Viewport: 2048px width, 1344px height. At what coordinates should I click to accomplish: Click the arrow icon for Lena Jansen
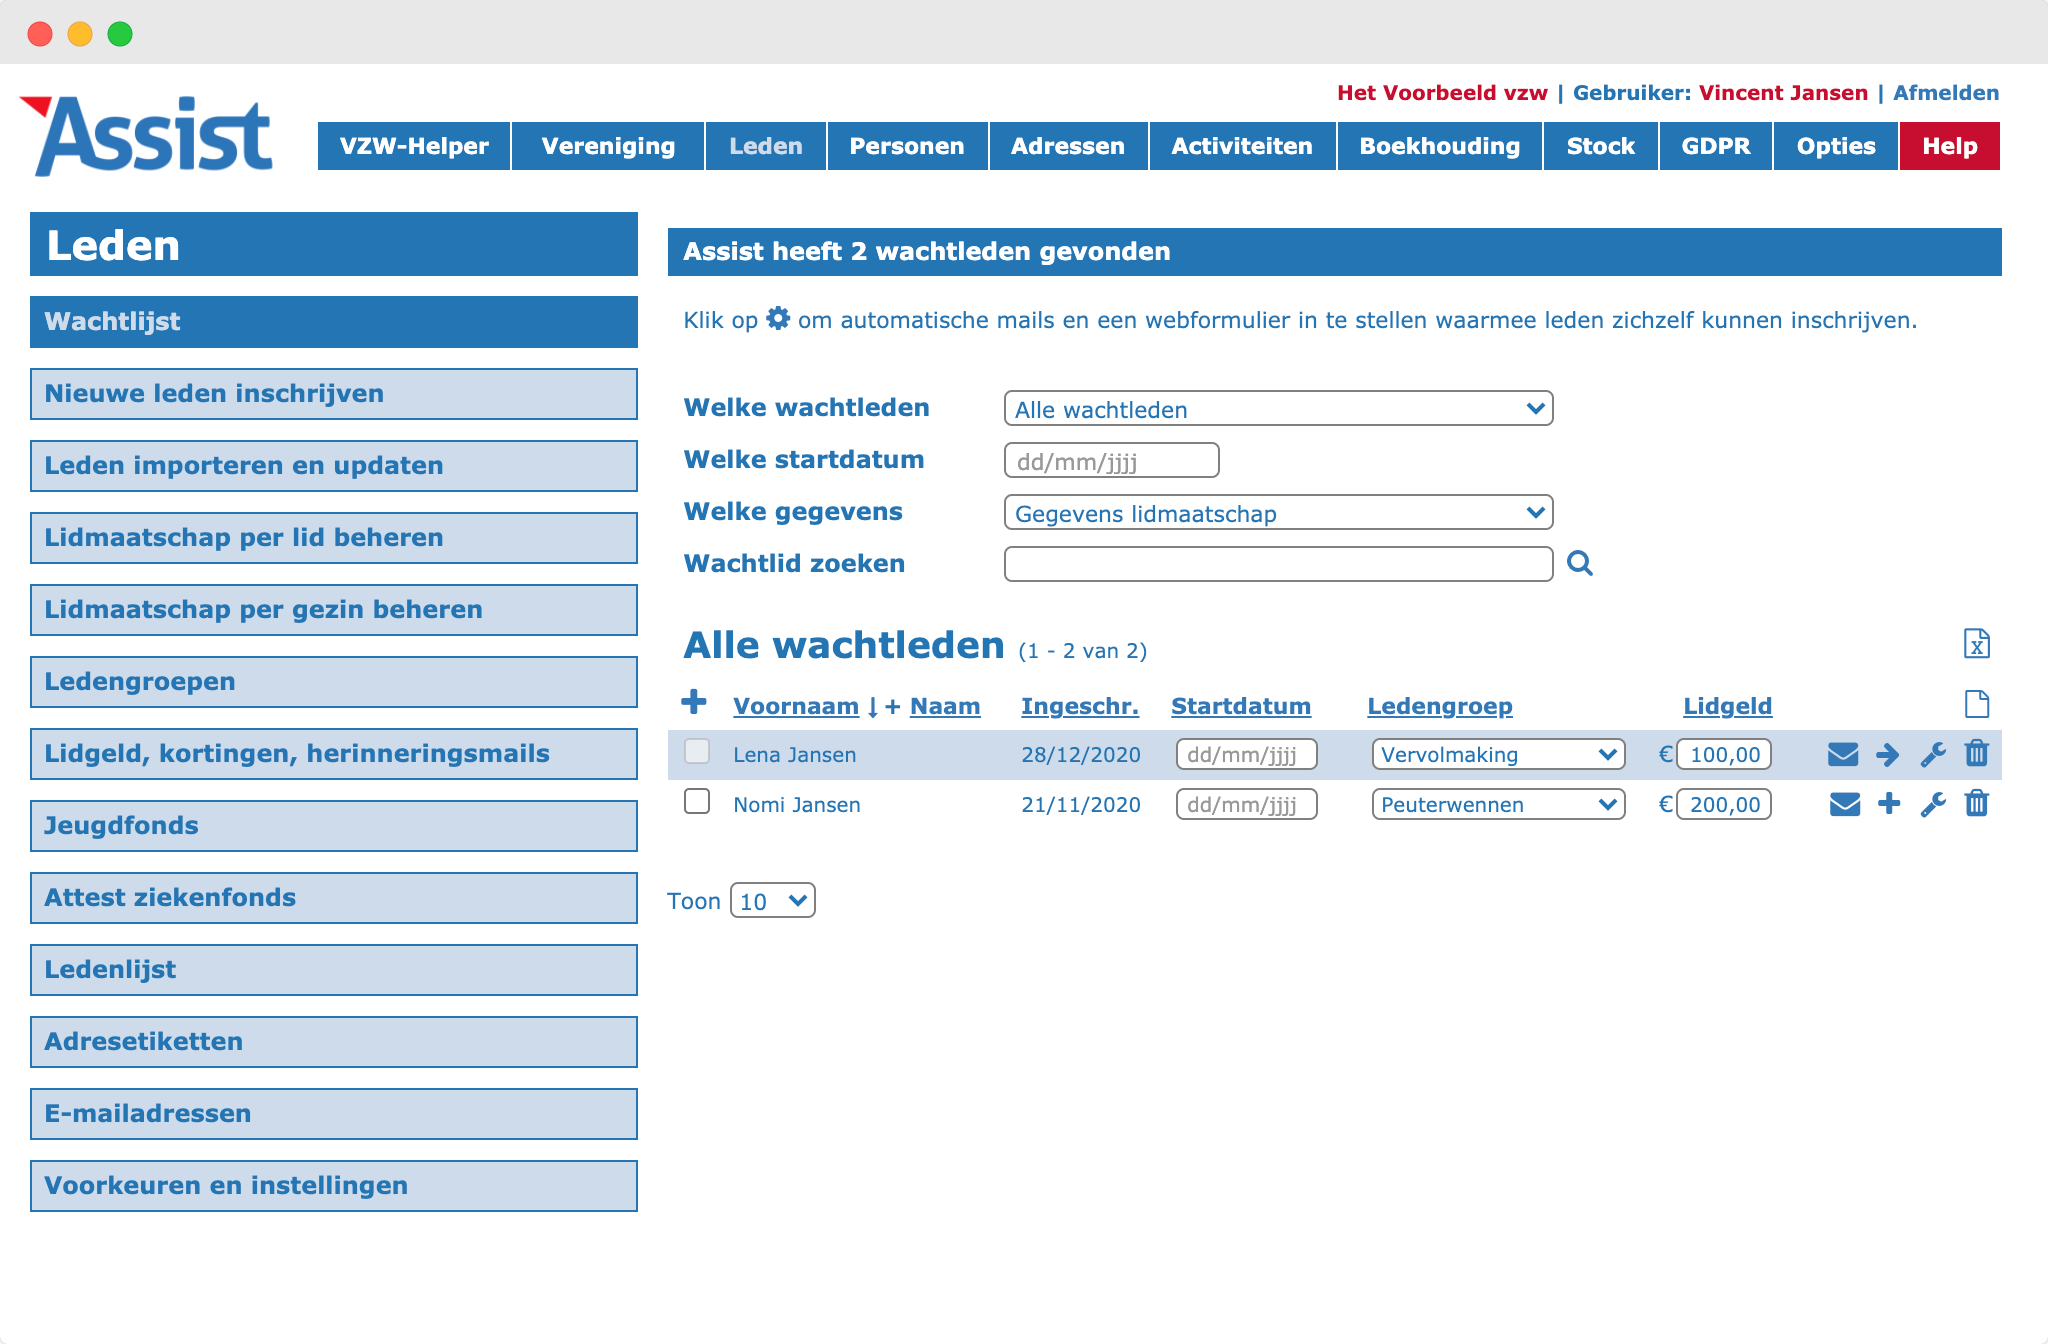pyautogui.click(x=1888, y=754)
